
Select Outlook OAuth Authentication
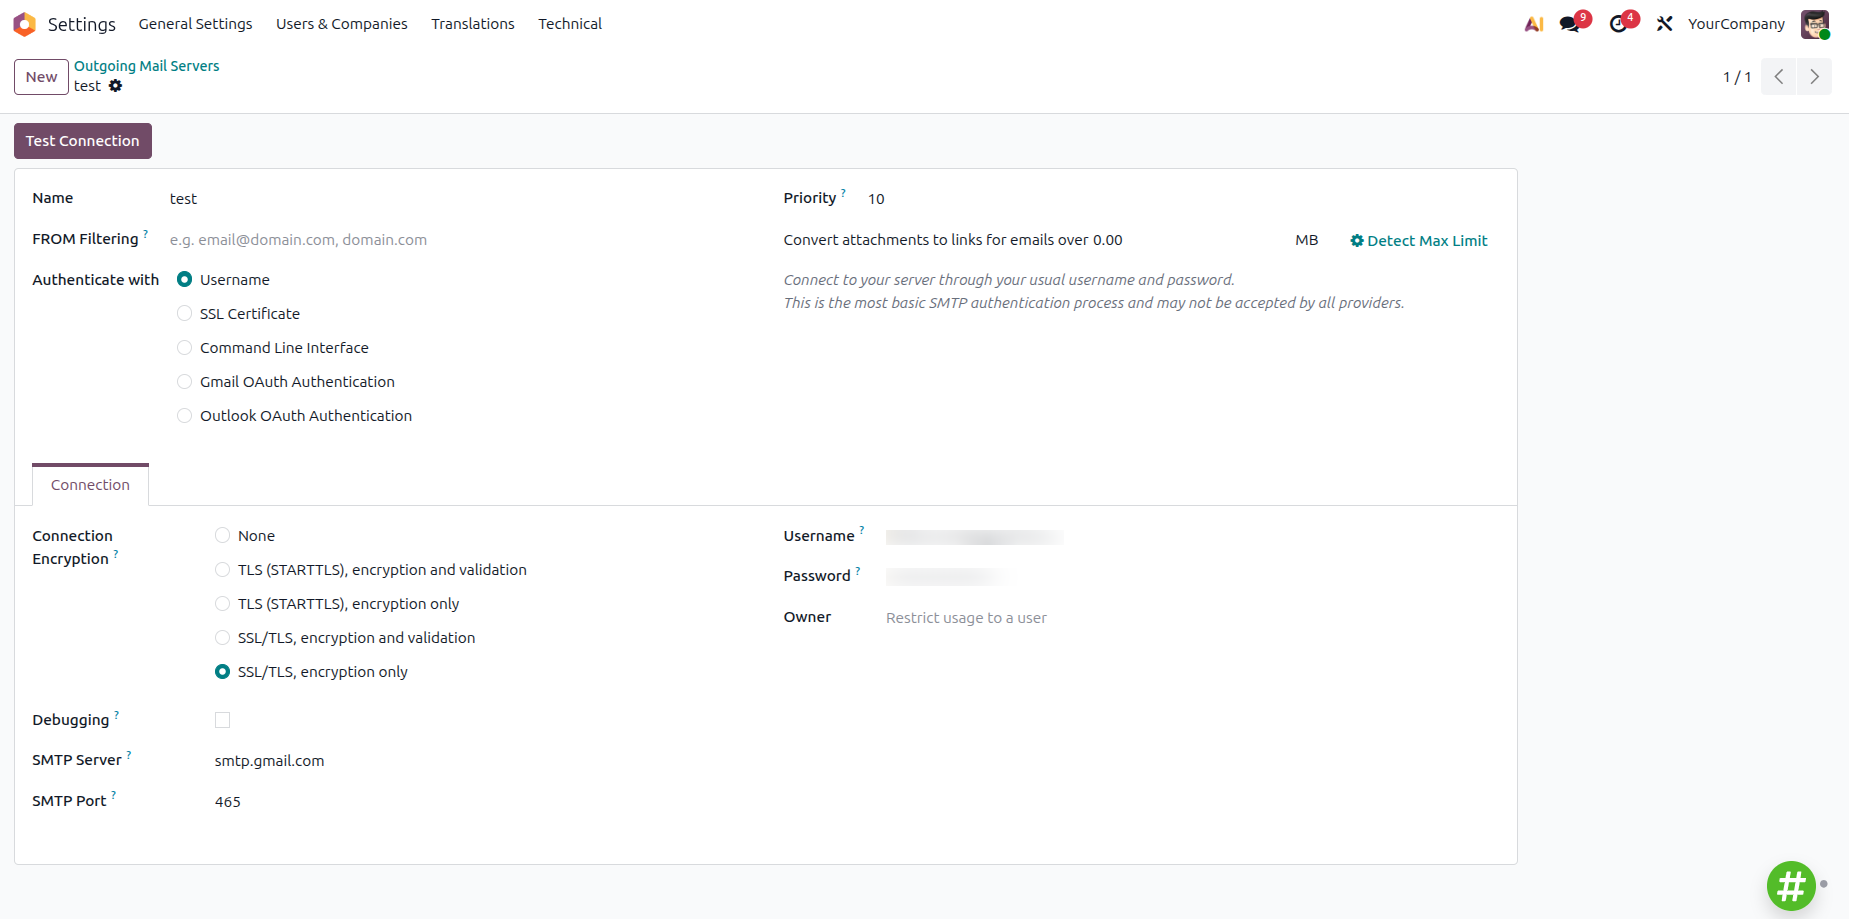184,416
